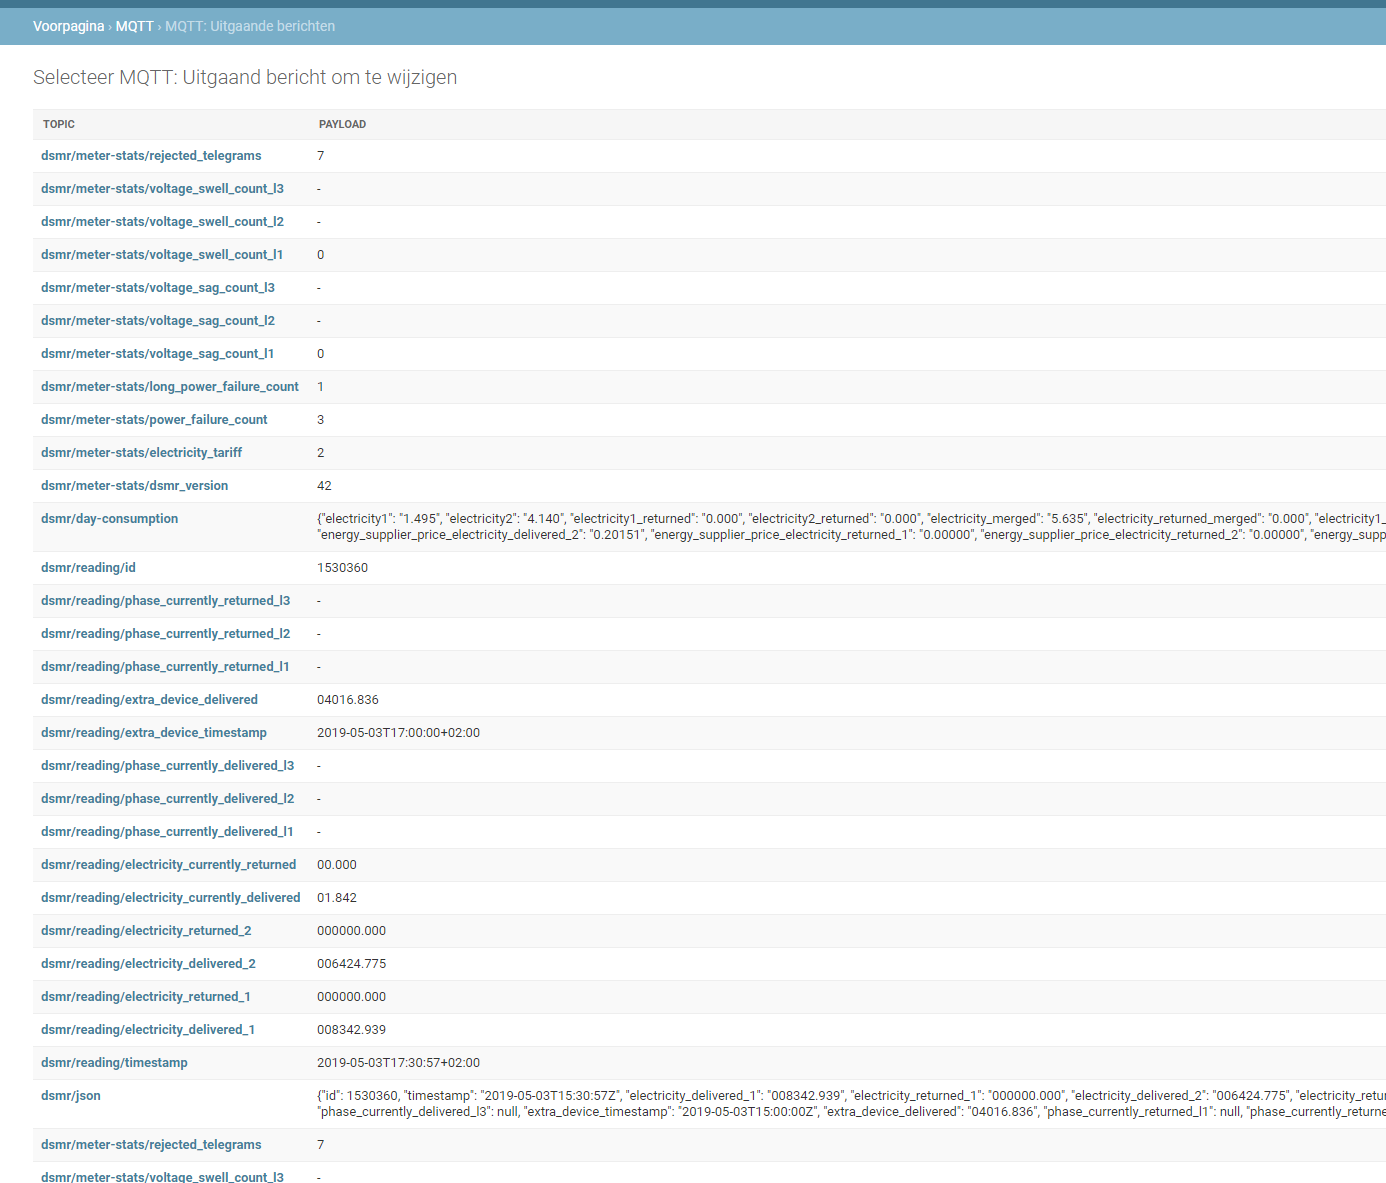Click the PAYLOAD column header

342,124
